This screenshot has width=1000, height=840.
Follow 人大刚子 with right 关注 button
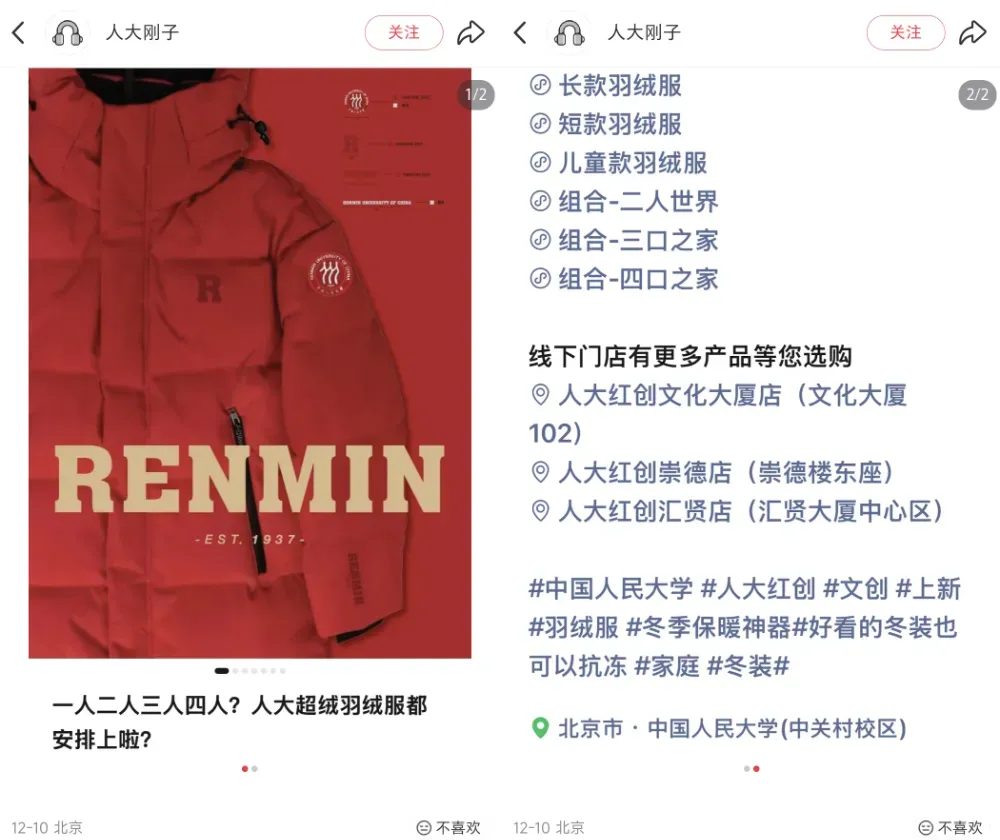(906, 33)
